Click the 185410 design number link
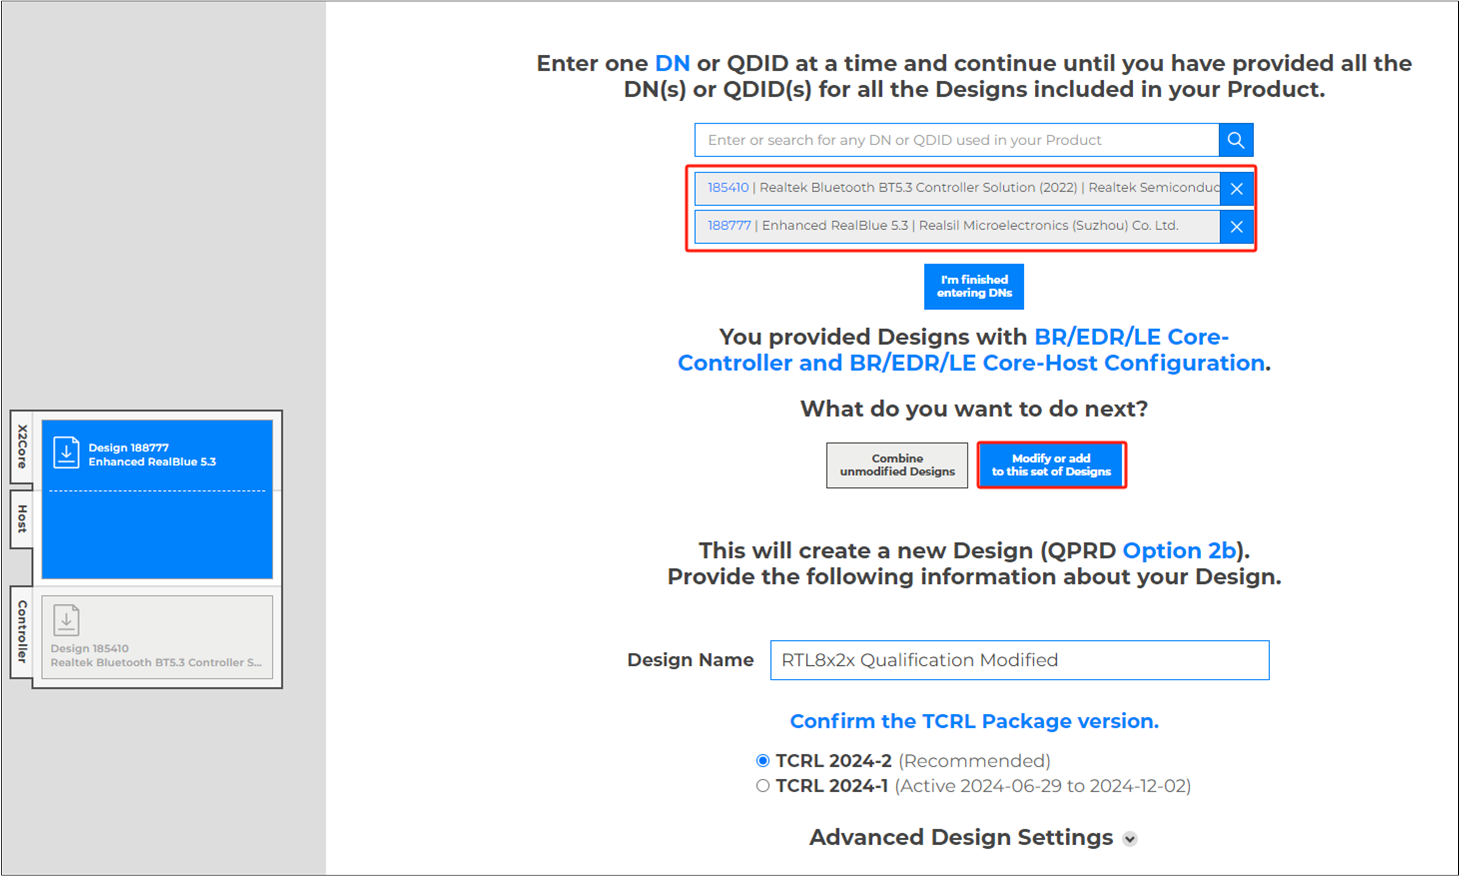 coord(728,187)
